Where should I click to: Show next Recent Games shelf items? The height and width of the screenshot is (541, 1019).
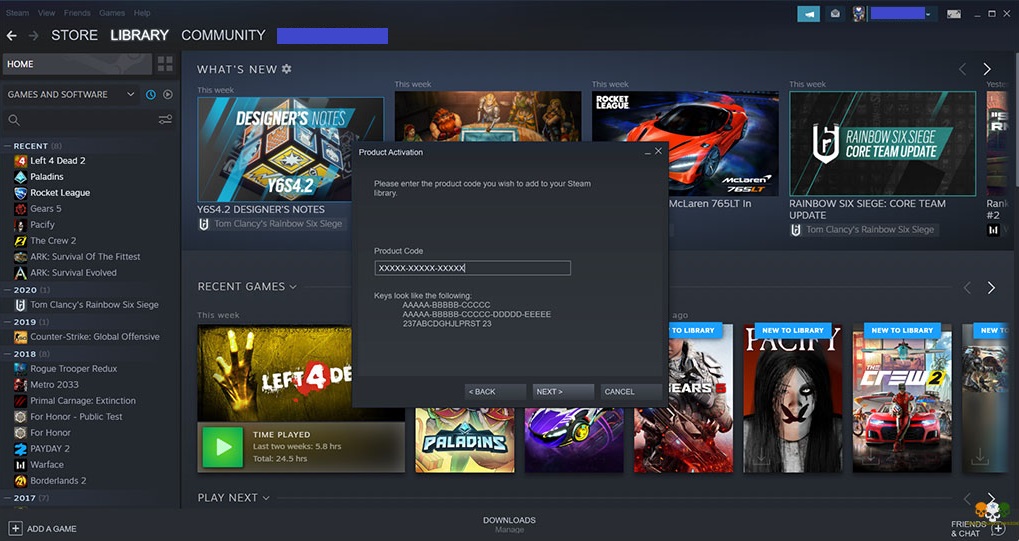[x=991, y=287]
